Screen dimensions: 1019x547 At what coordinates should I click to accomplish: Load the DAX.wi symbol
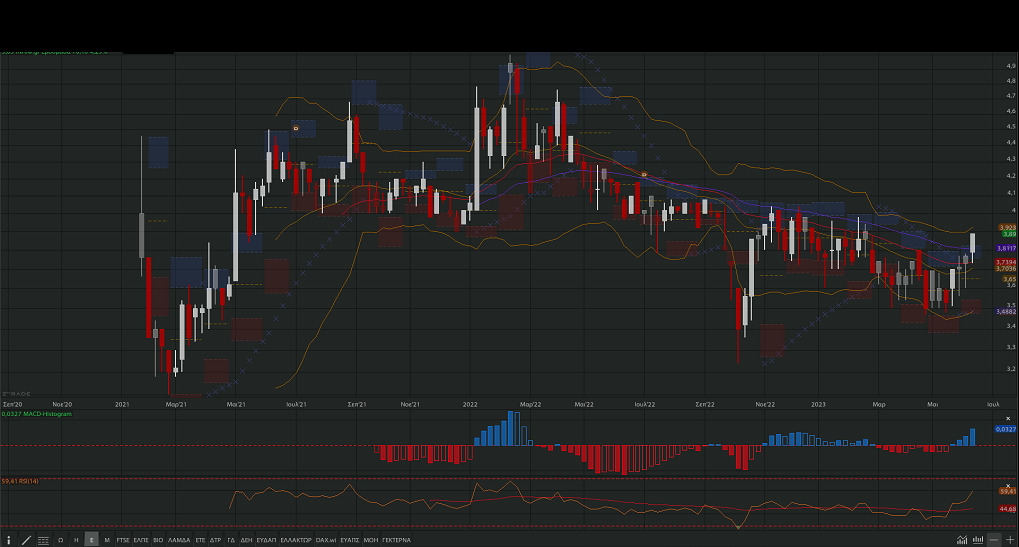(326, 540)
